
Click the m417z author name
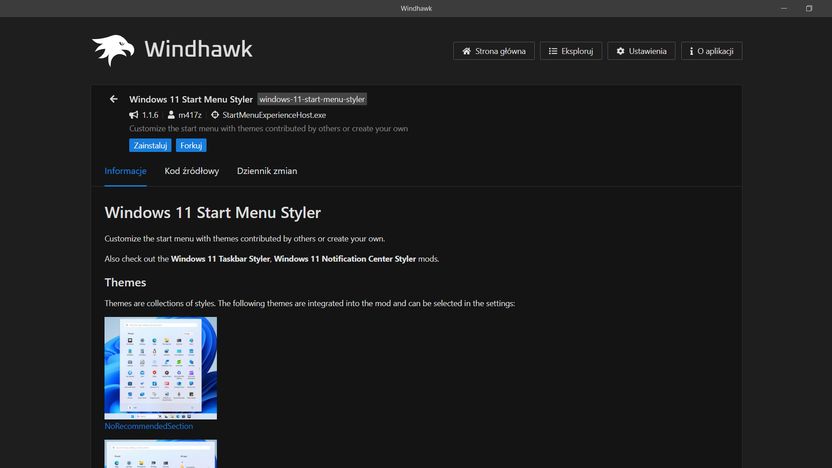(190, 115)
